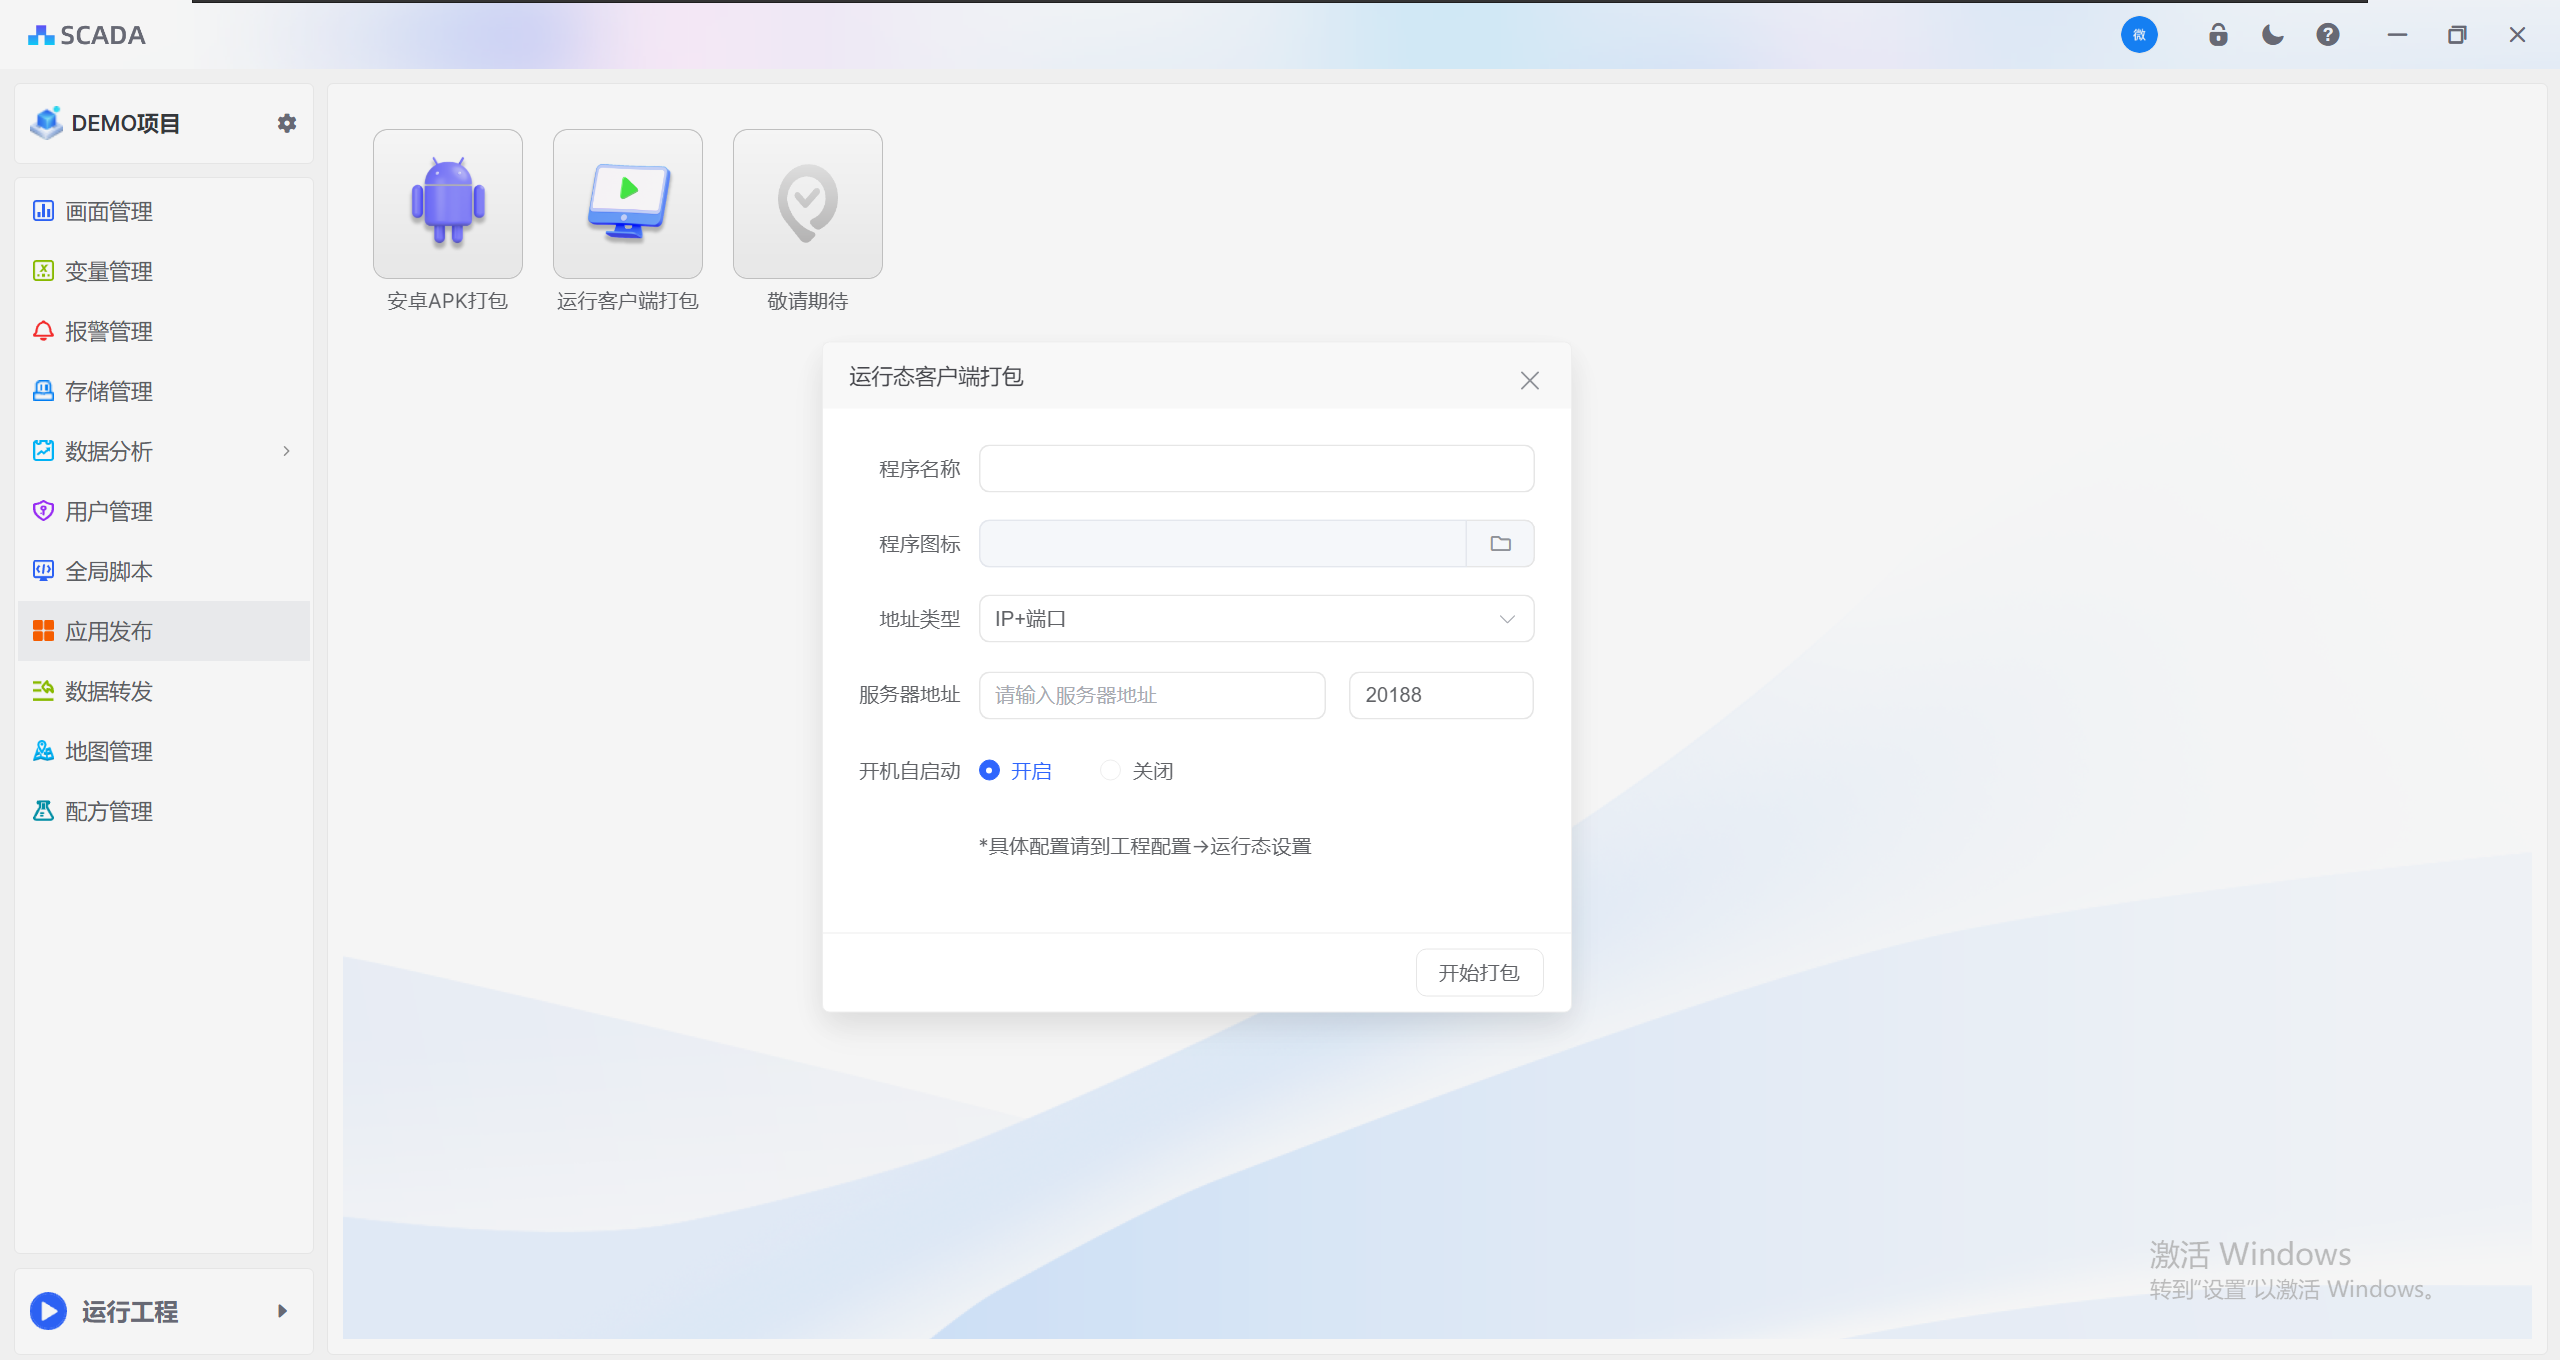
Task: Open the 地址类型 dropdown showing IP+端口
Action: coord(1256,619)
